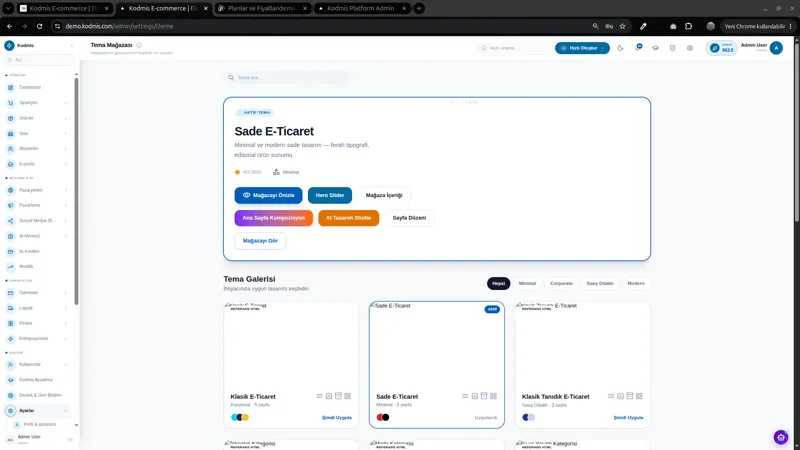Click Klasik Tanıdık E-Ticaret color swatches

pos(529,417)
